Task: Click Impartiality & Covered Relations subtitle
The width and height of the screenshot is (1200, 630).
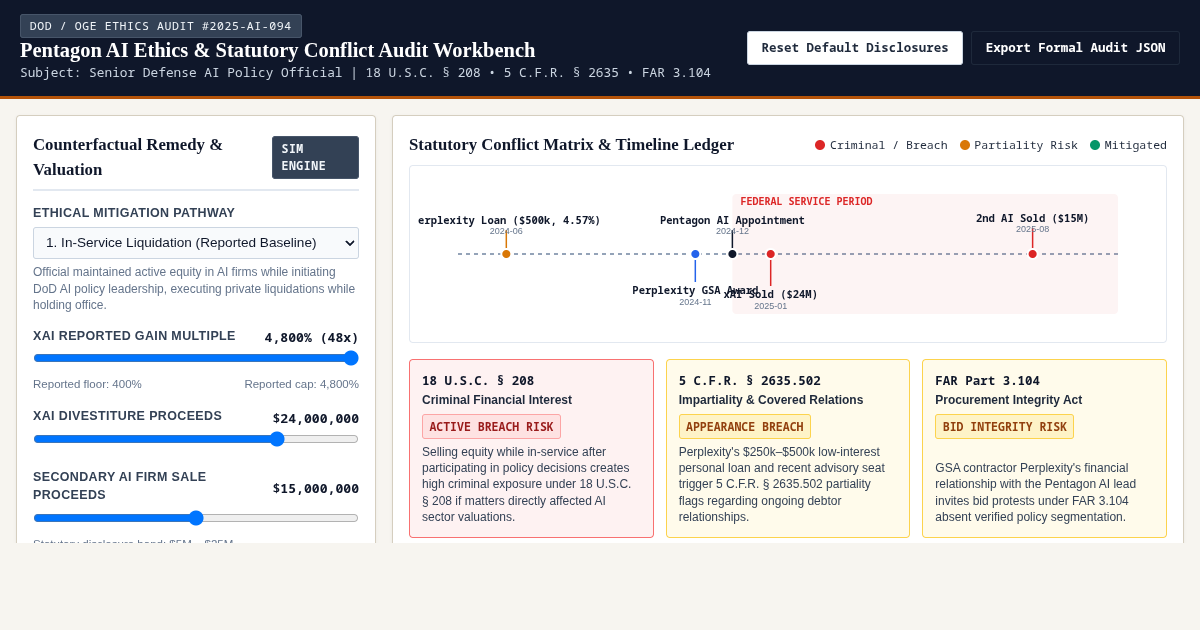Action: coord(771,400)
